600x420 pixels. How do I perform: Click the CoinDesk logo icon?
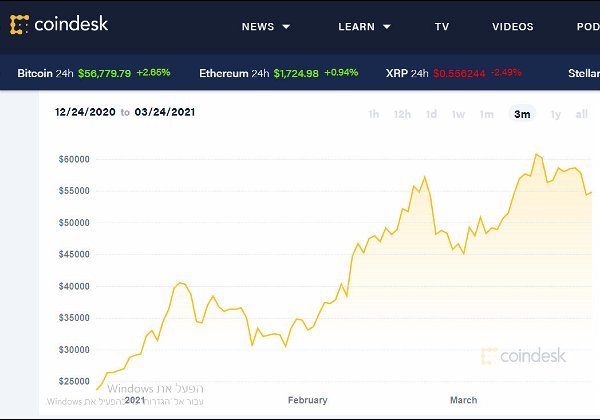(19, 23)
